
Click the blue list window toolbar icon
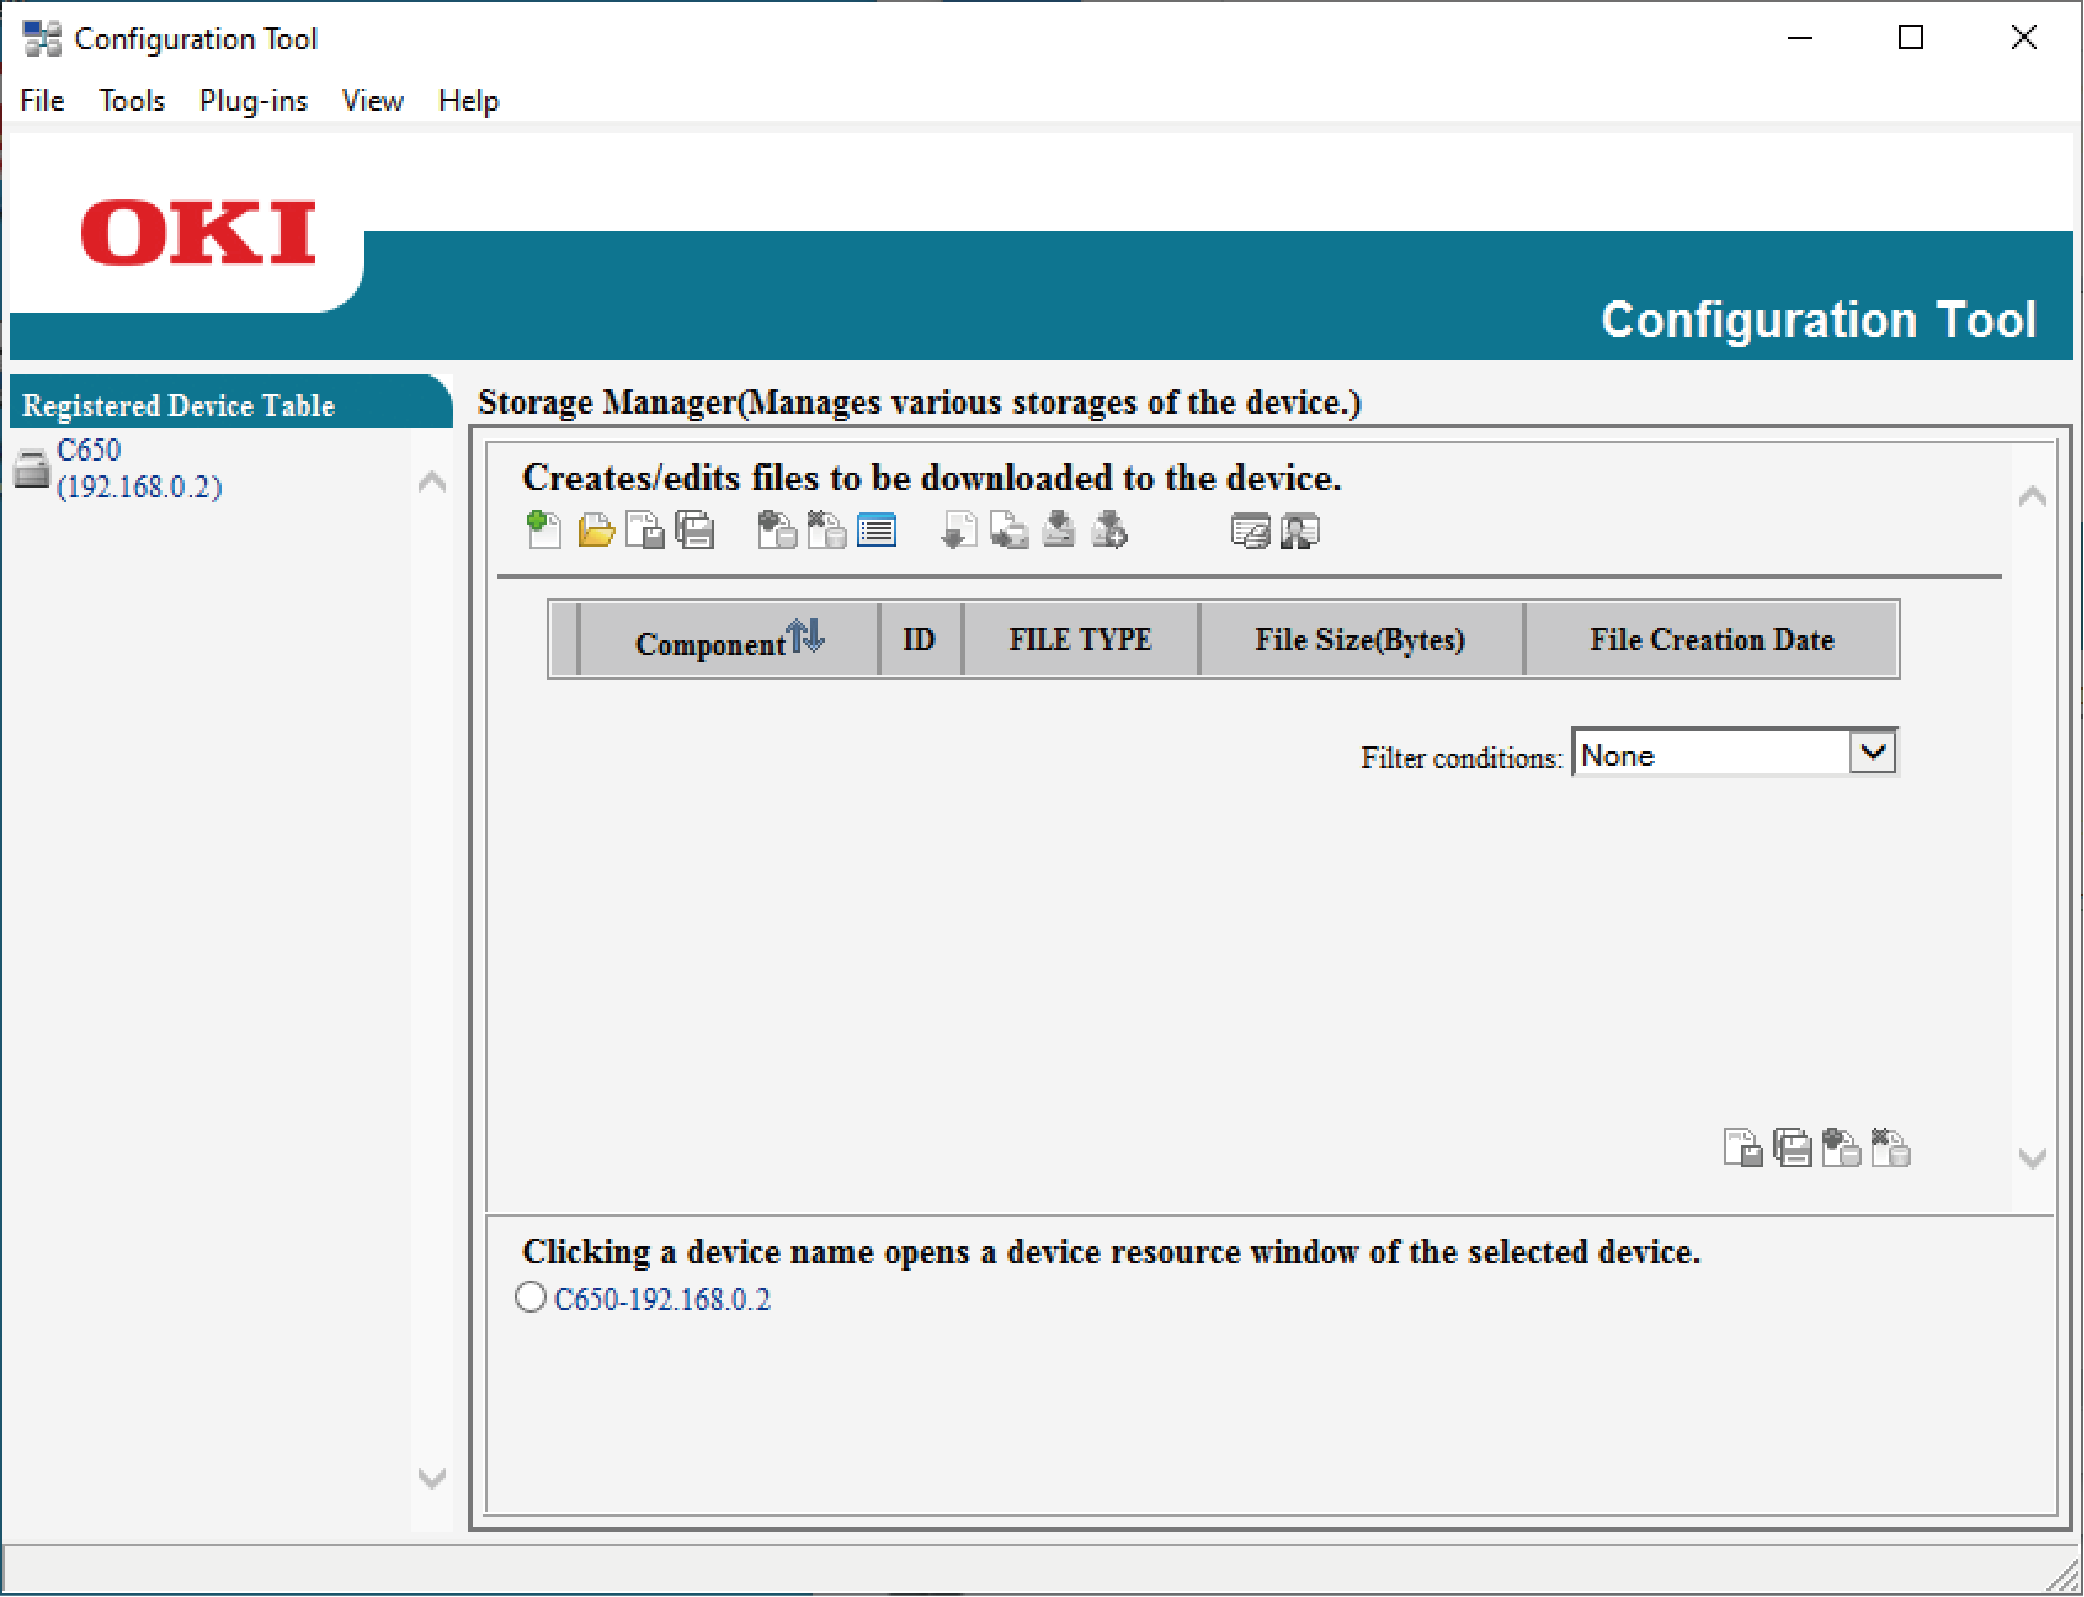[x=876, y=530]
